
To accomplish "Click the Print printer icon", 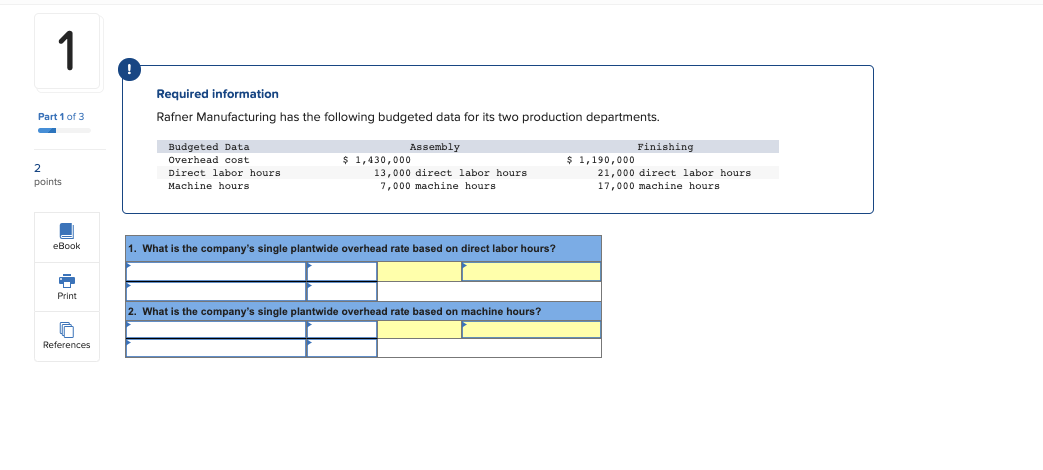I will pos(67,281).
